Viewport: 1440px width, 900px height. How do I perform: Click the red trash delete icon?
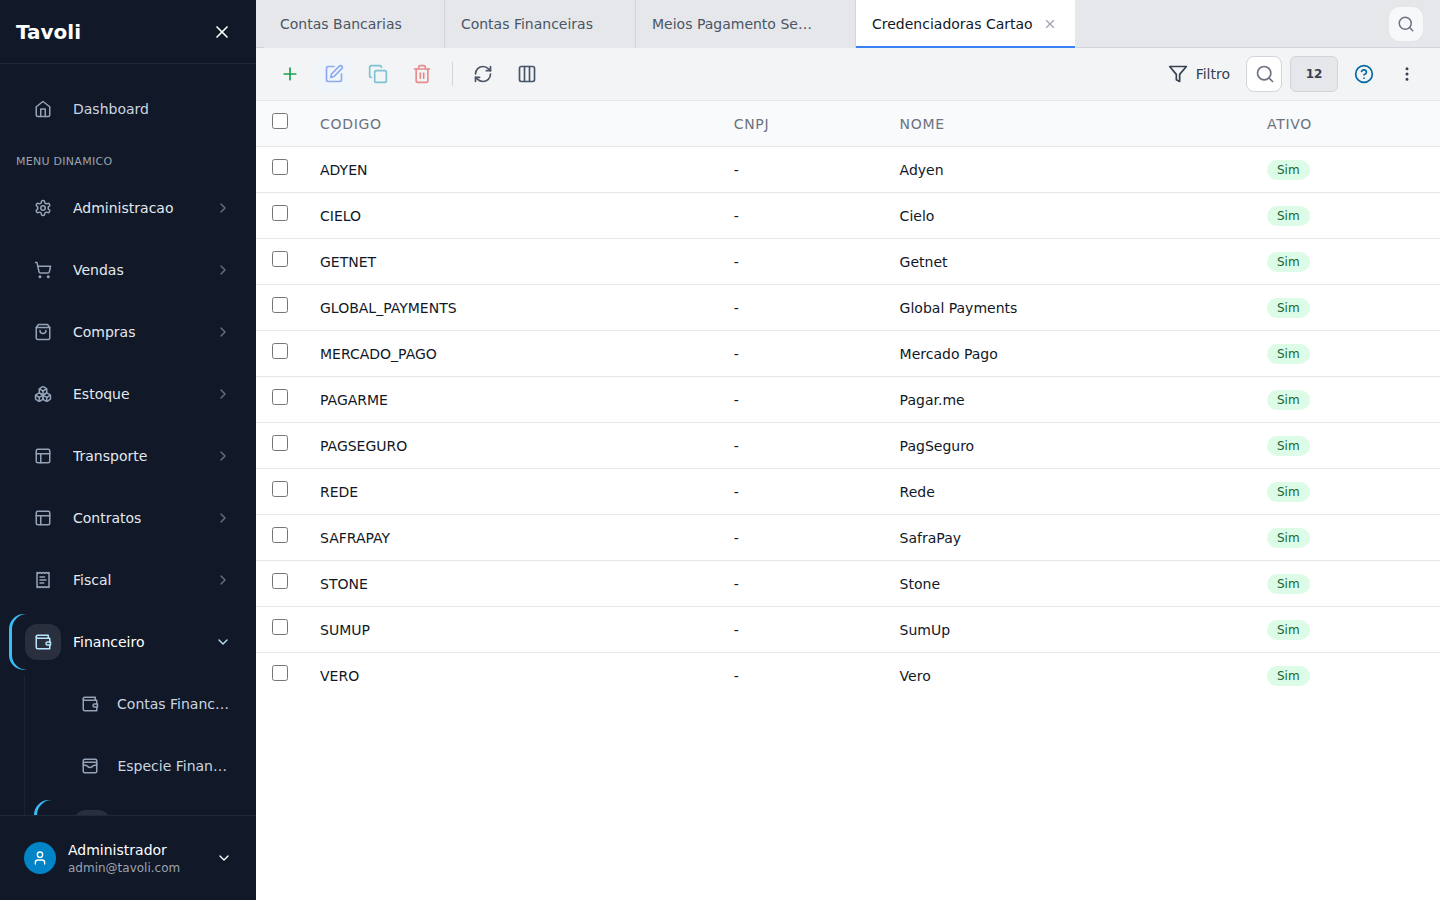point(422,74)
